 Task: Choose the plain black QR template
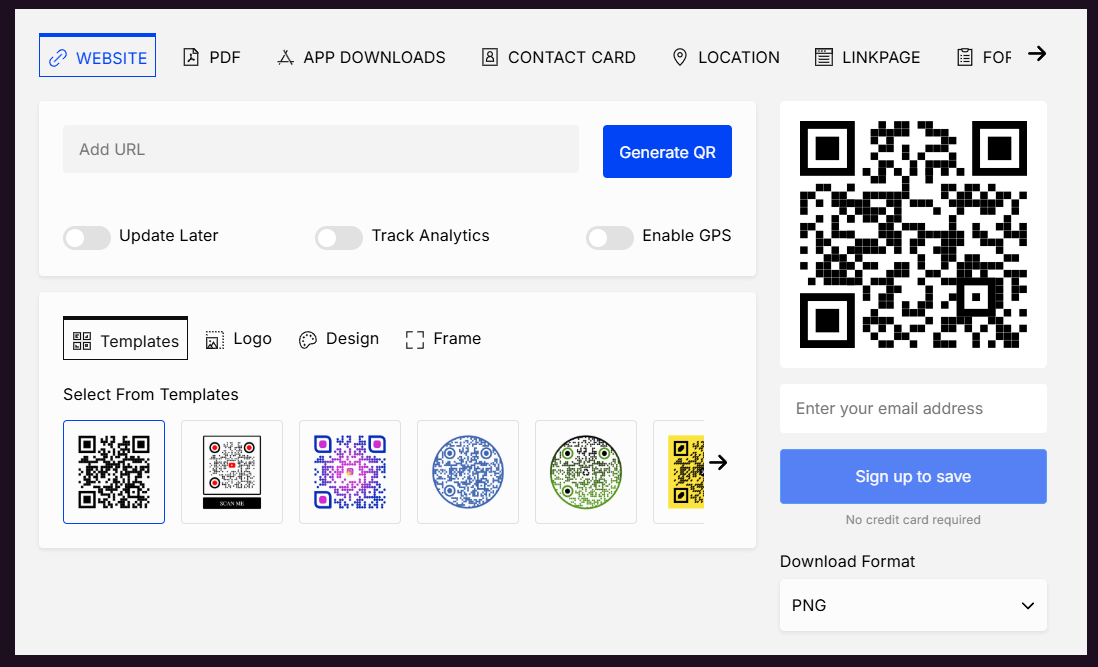114,472
